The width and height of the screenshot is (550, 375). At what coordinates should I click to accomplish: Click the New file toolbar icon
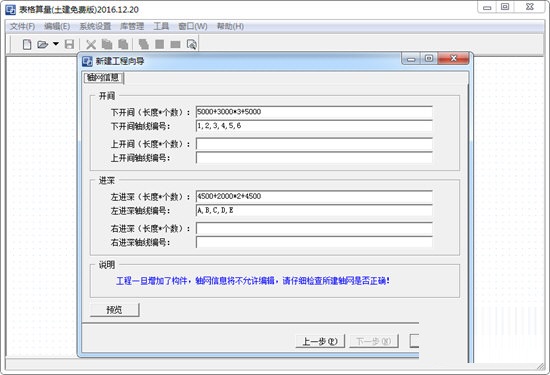coord(27,45)
